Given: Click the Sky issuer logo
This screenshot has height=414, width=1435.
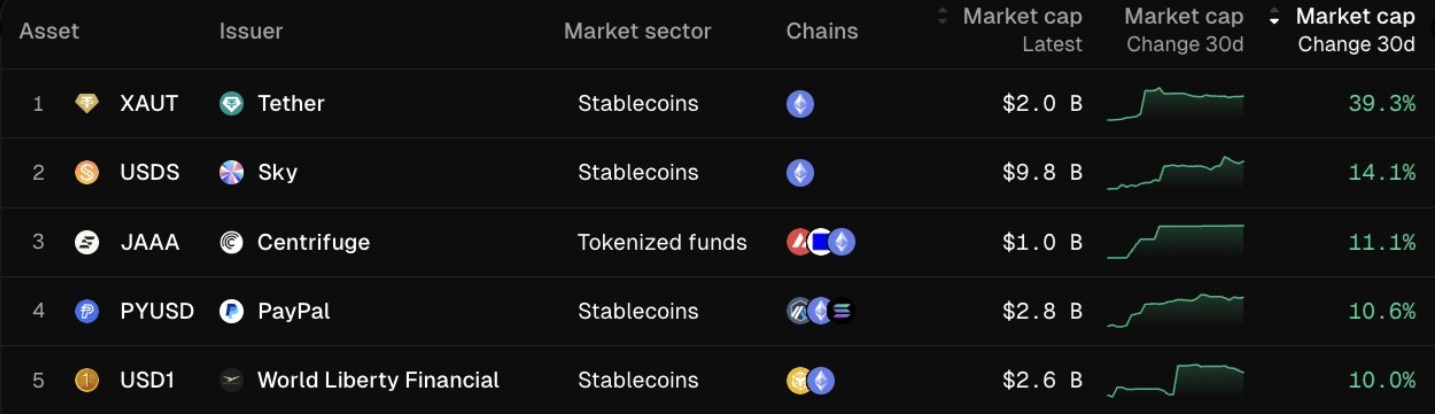Looking at the screenshot, I should pos(231,173).
